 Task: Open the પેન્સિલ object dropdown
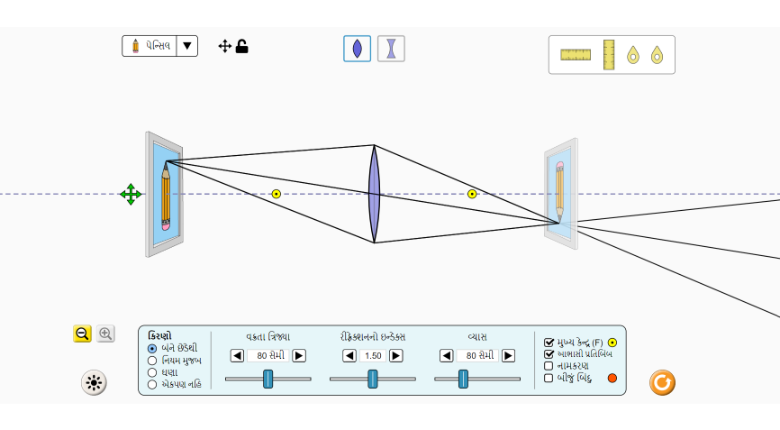[187, 46]
